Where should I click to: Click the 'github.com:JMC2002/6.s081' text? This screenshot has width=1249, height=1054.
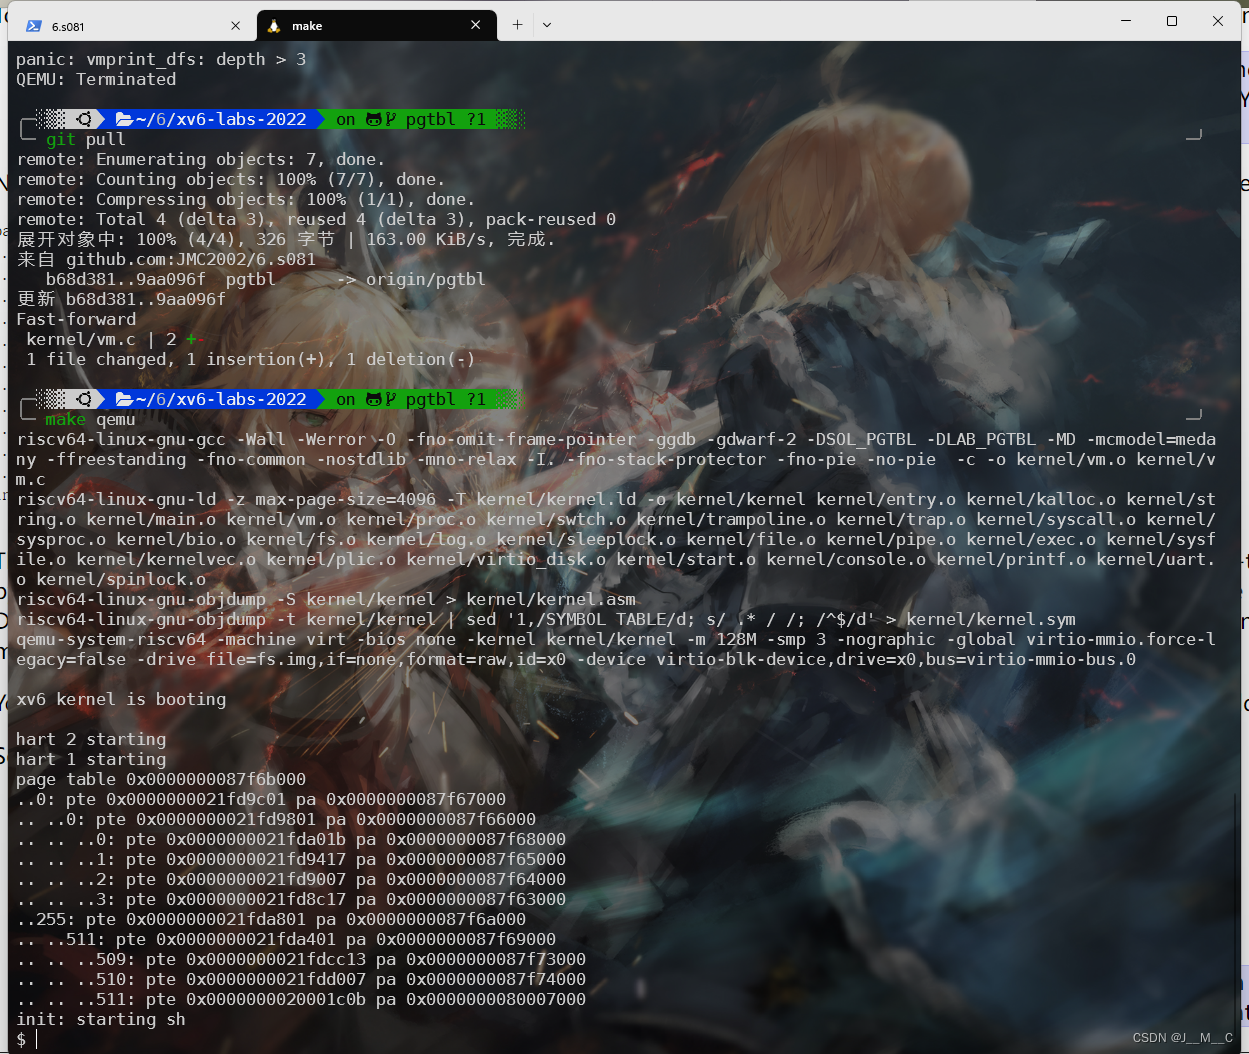pyautogui.click(x=191, y=259)
